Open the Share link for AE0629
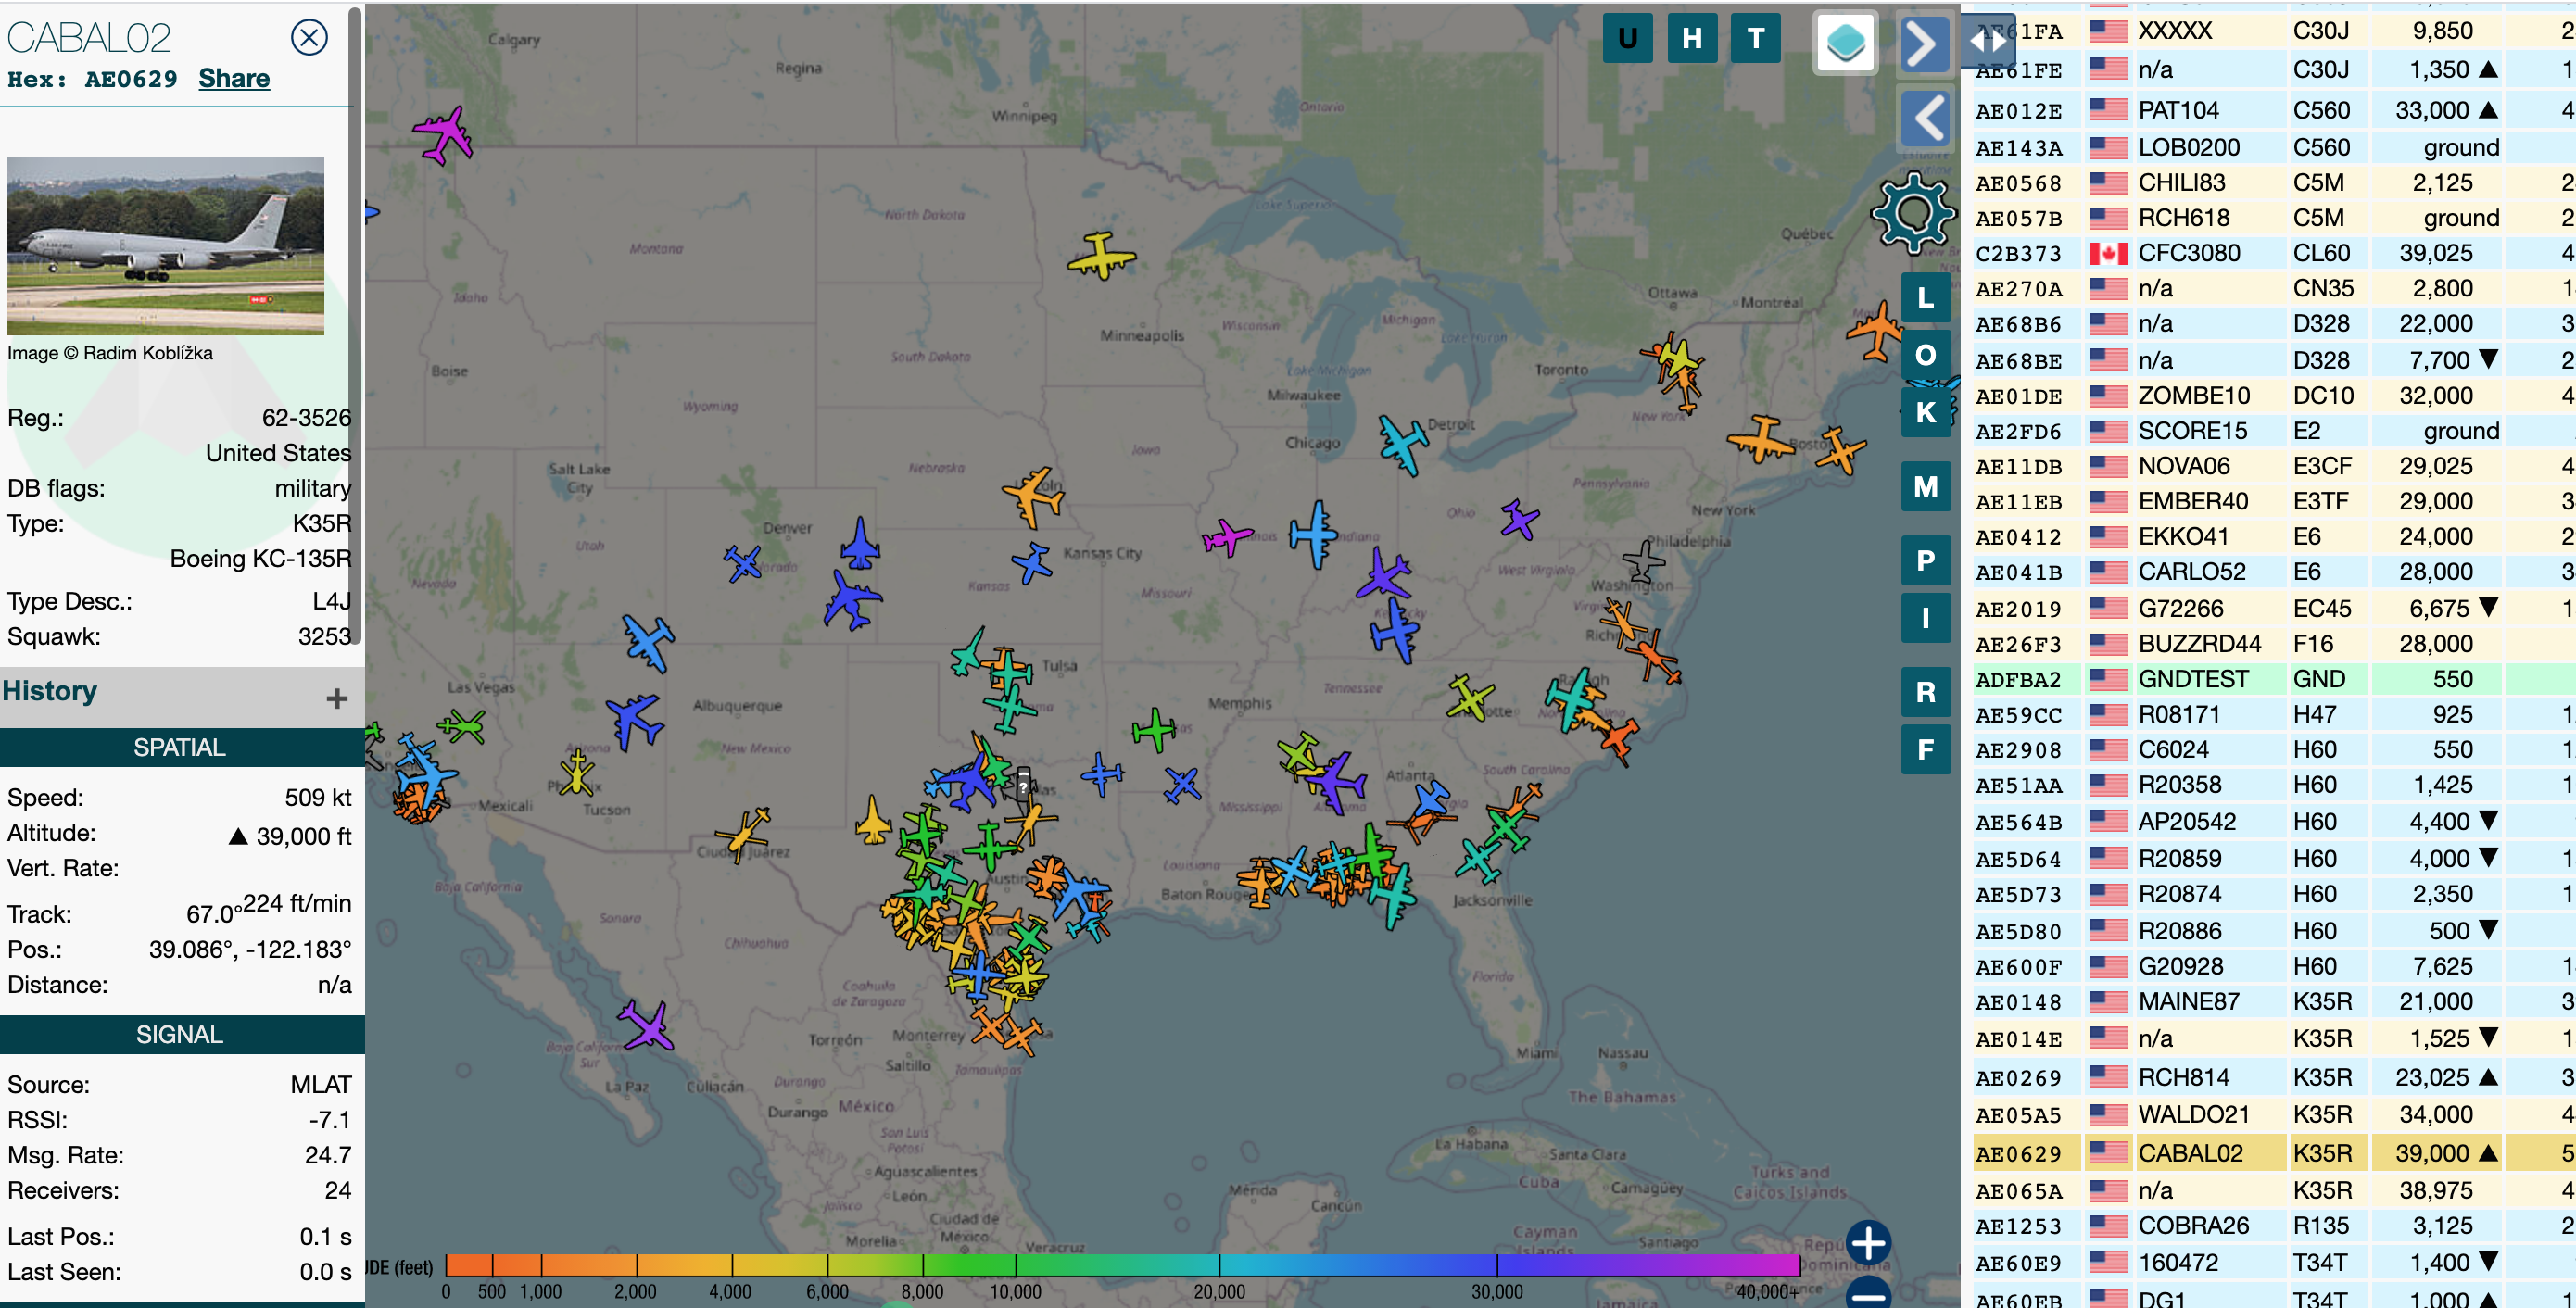 (x=234, y=78)
